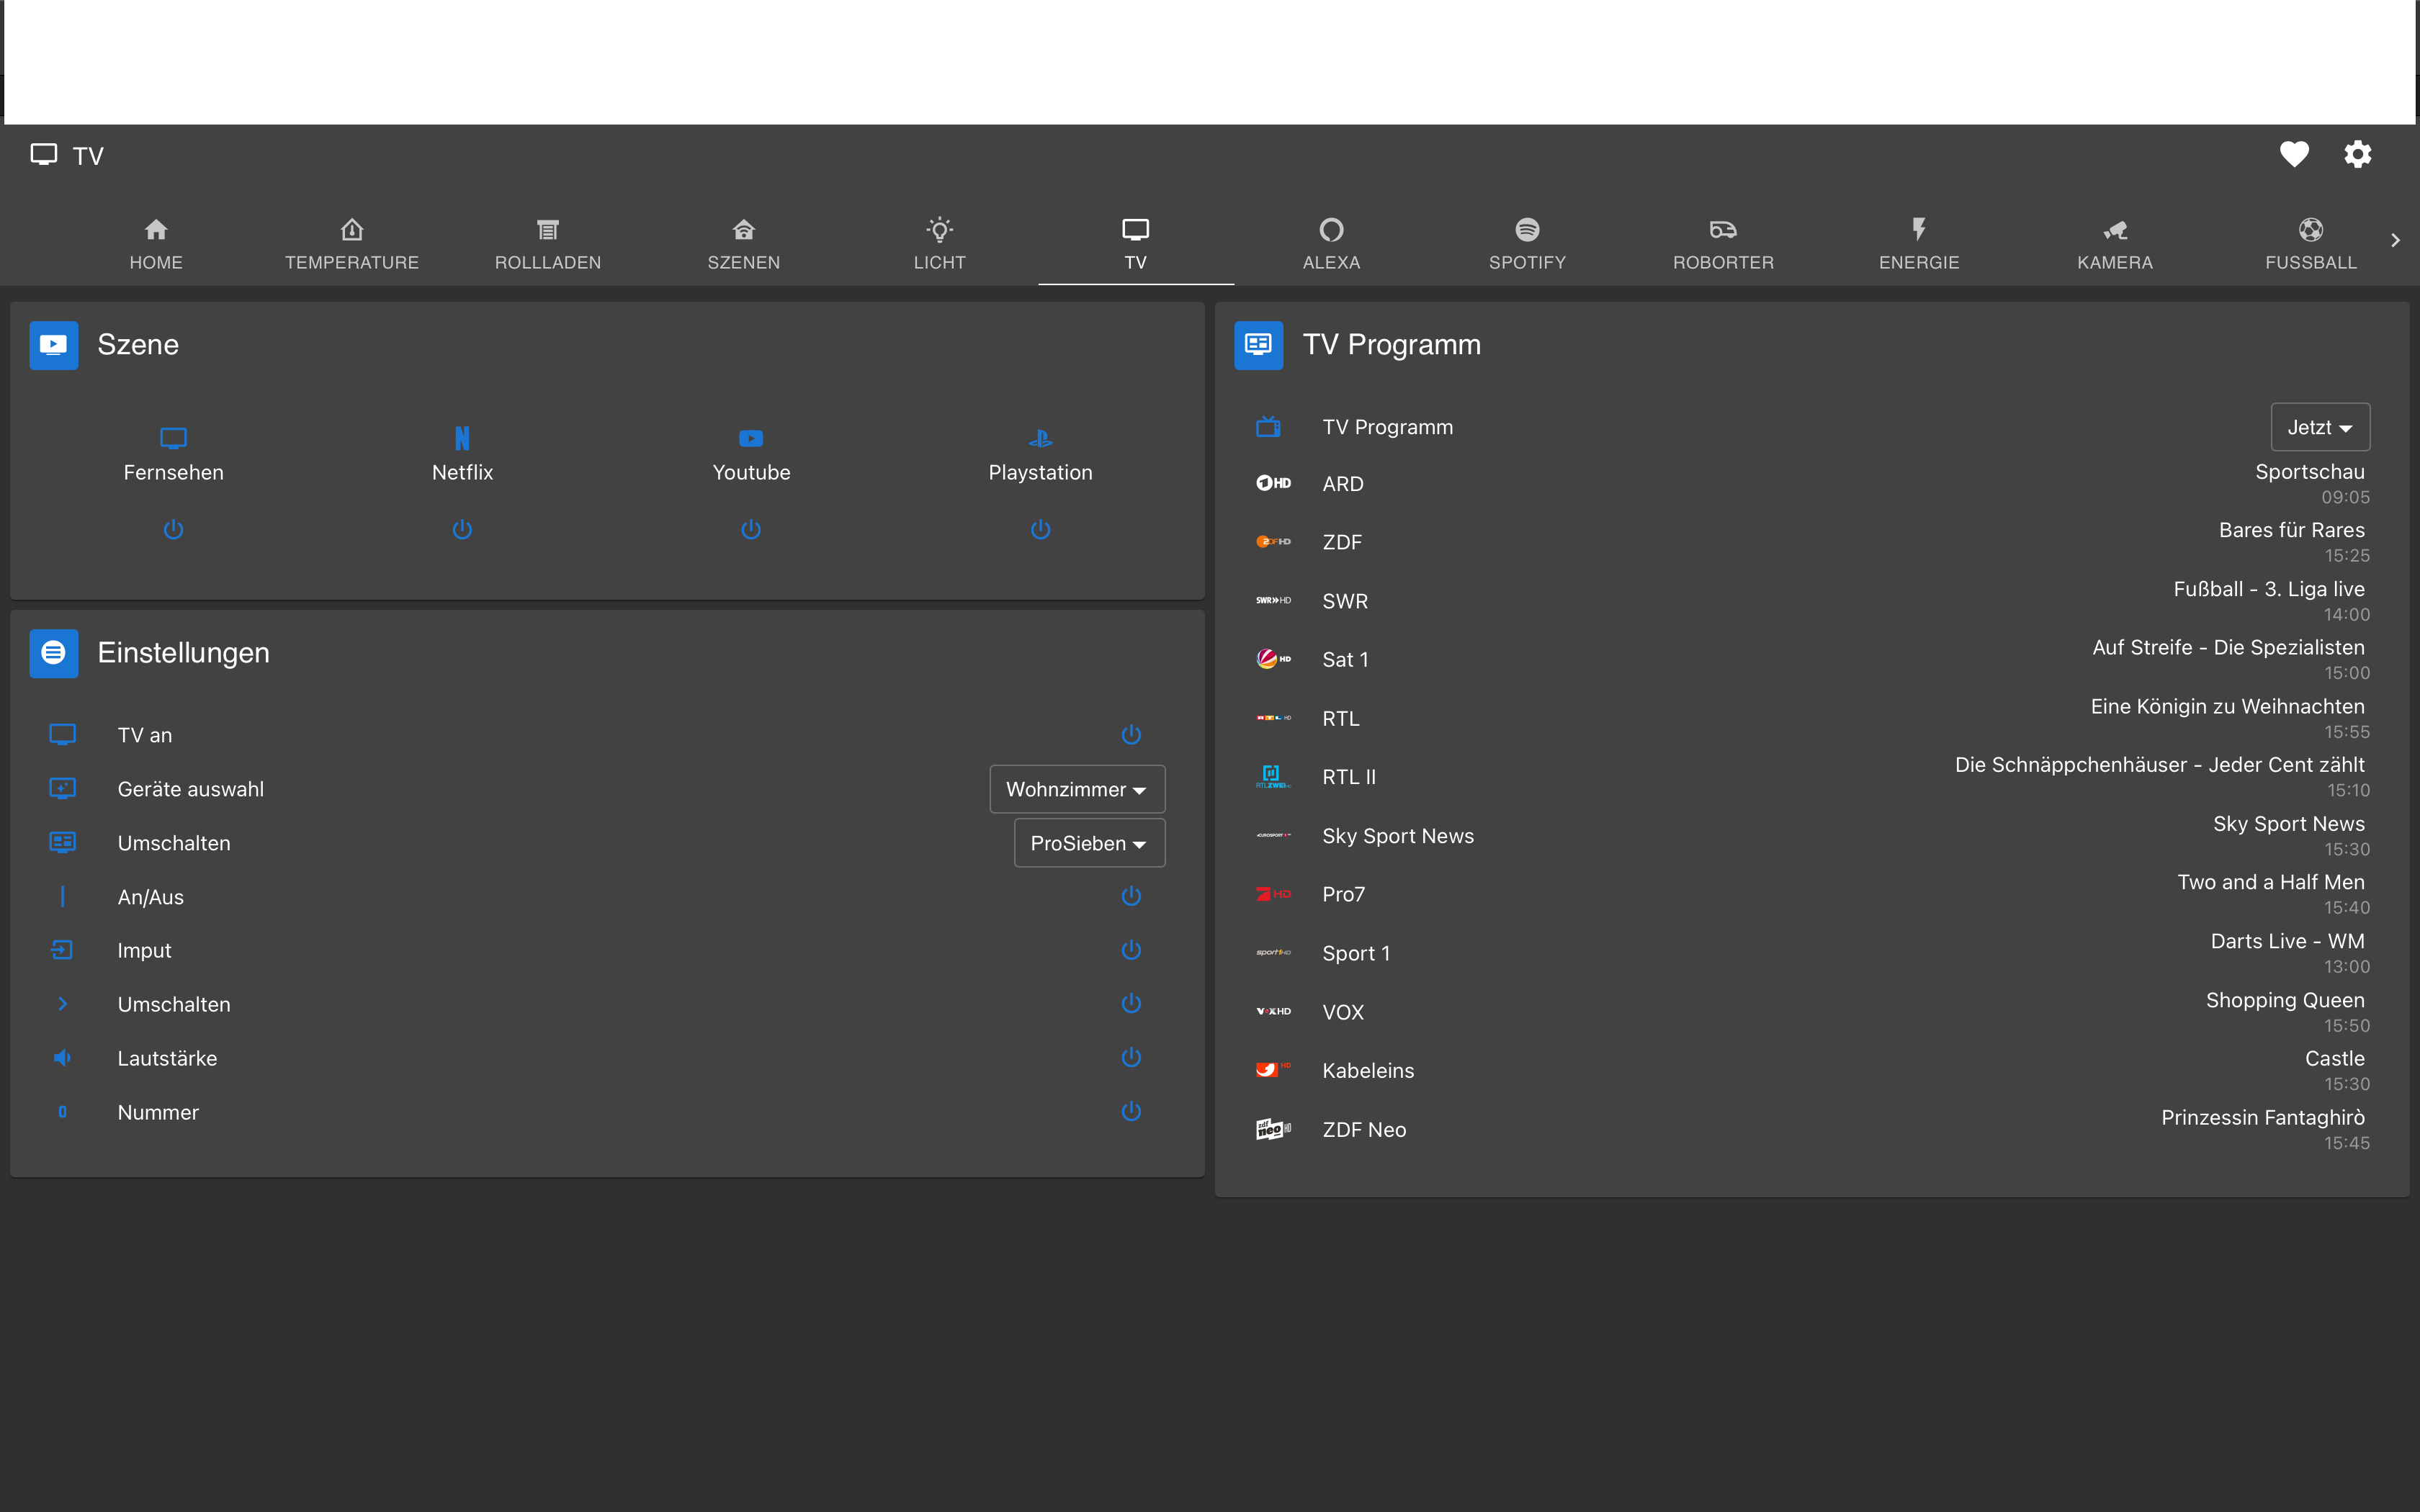Switch to the ROLLLADEN tab
This screenshot has height=1512, width=2420.
click(548, 244)
